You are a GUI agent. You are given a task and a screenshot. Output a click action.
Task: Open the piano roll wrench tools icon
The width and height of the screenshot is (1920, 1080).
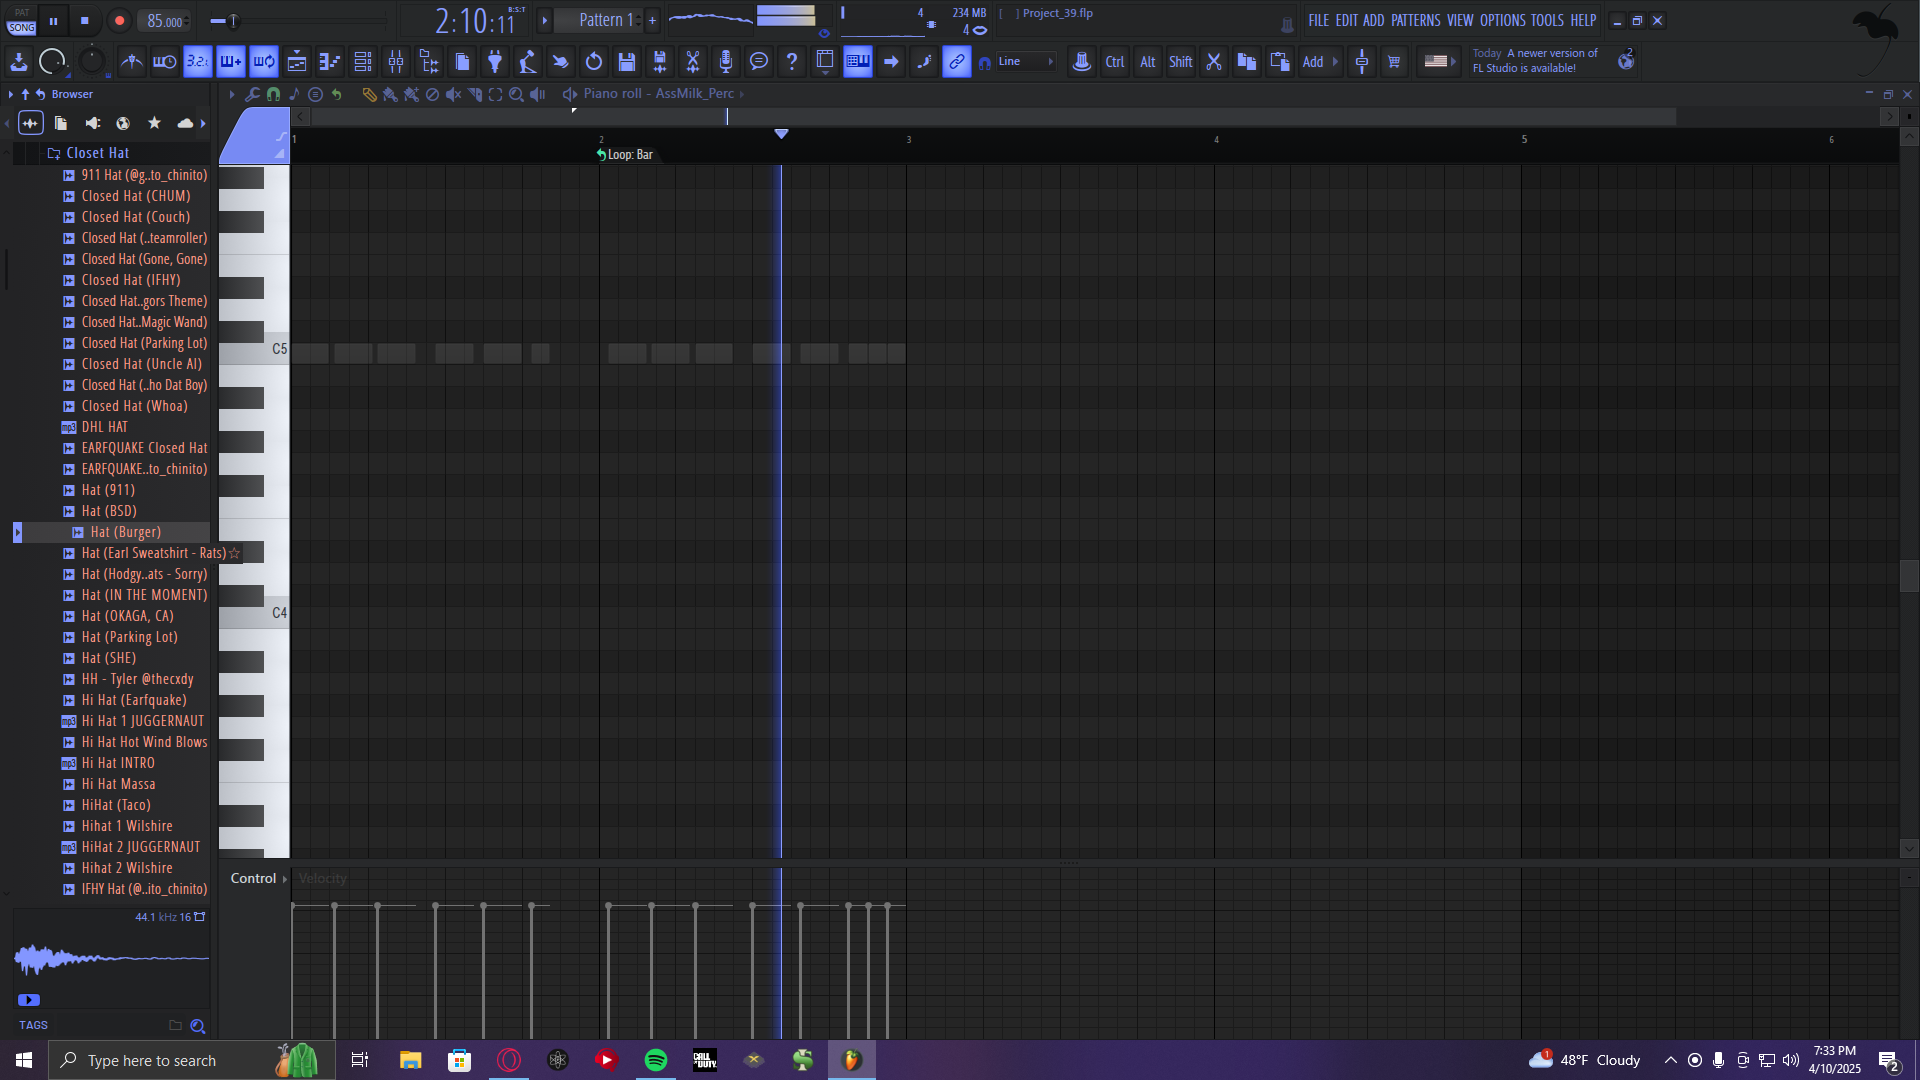(252, 94)
